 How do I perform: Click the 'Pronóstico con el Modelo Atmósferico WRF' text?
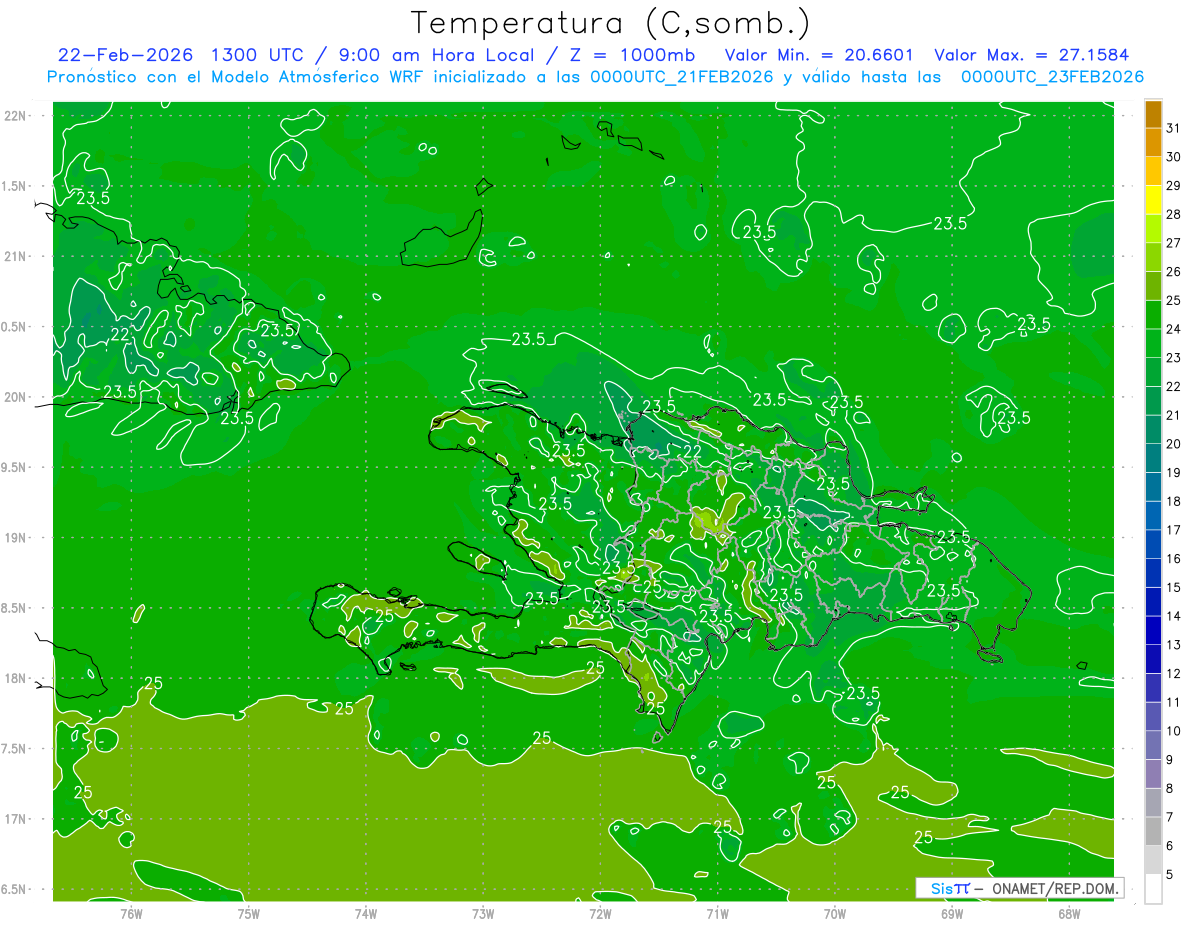(237, 77)
